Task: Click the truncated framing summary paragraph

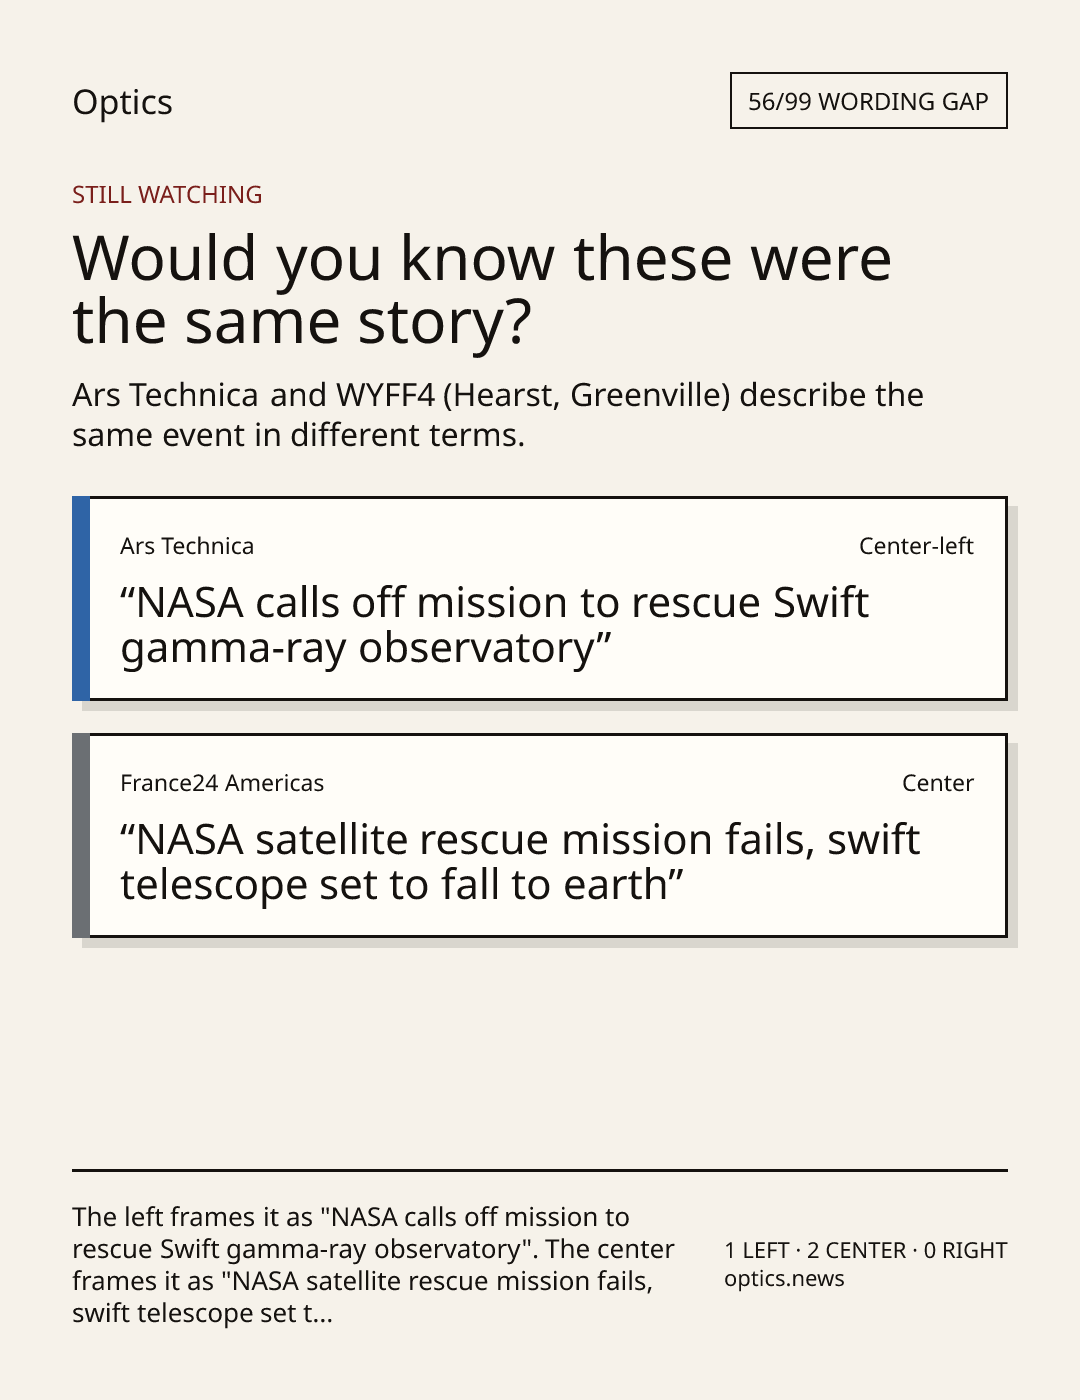Action: (x=374, y=1265)
